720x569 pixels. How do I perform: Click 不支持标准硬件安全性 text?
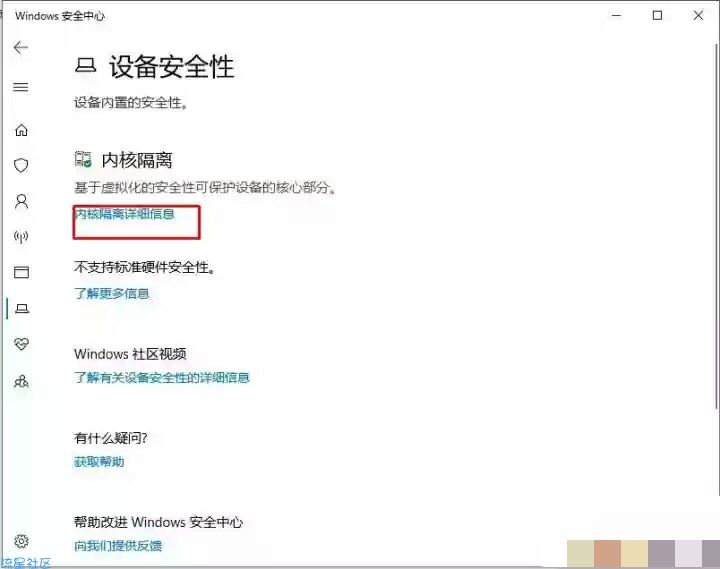coord(144,267)
